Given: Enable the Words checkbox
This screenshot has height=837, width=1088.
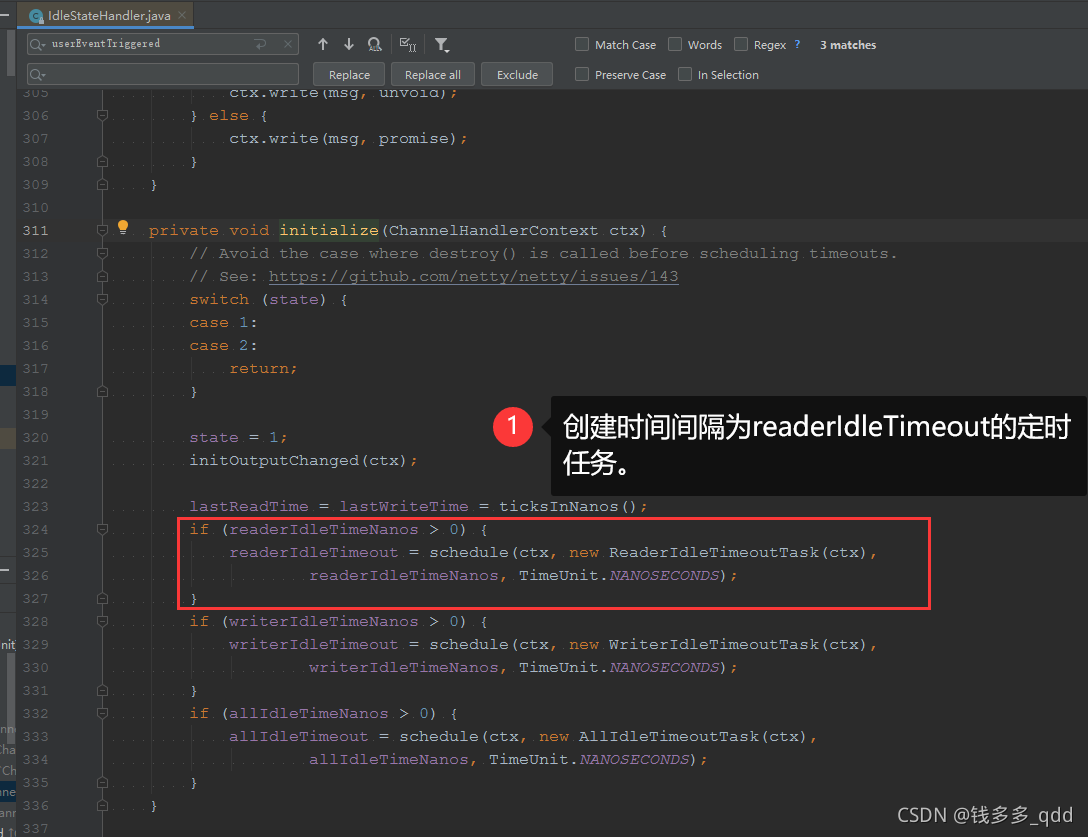Looking at the screenshot, I should pyautogui.click(x=675, y=44).
